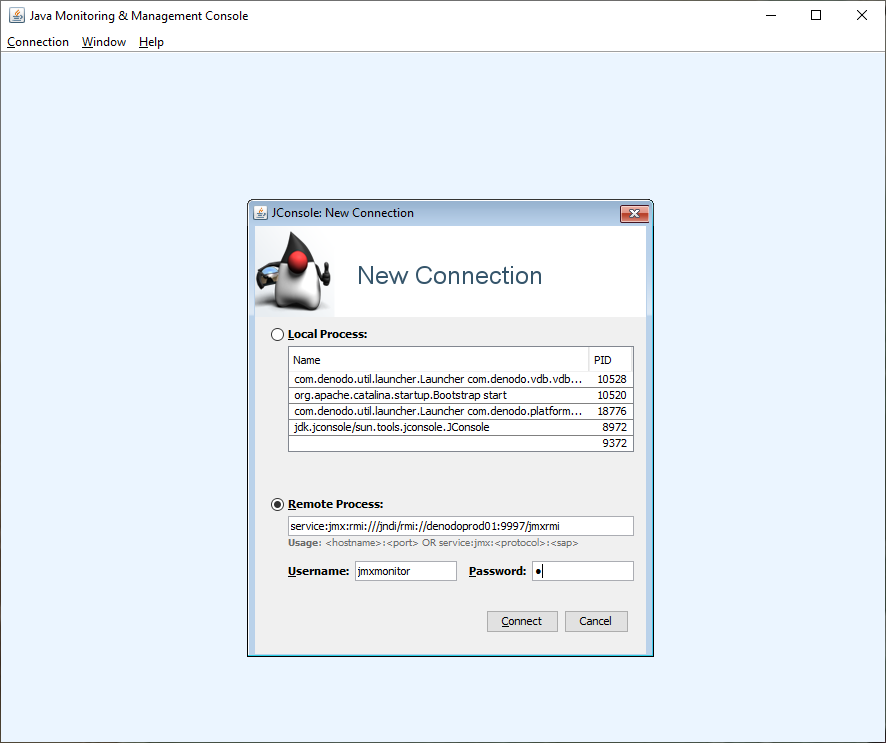The image size is (886, 743).
Task: Select org.apache.catalina.startup.Bootstrap start row
Action: [461, 395]
